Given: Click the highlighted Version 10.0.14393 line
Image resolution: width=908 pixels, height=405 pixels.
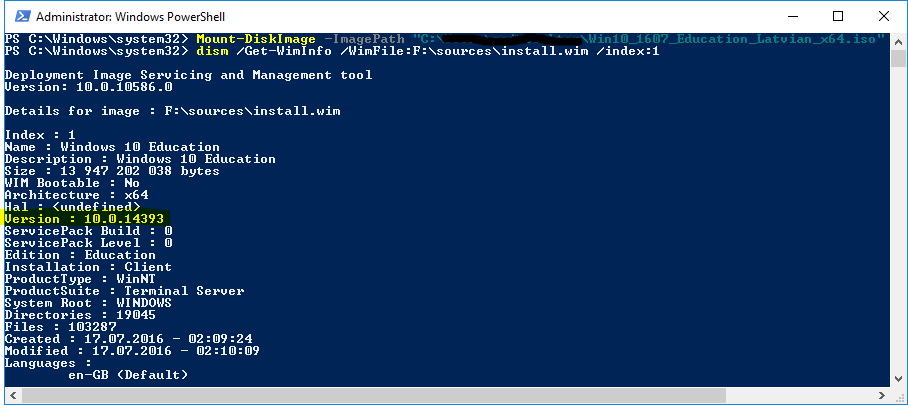Looking at the screenshot, I should pos(84,218).
